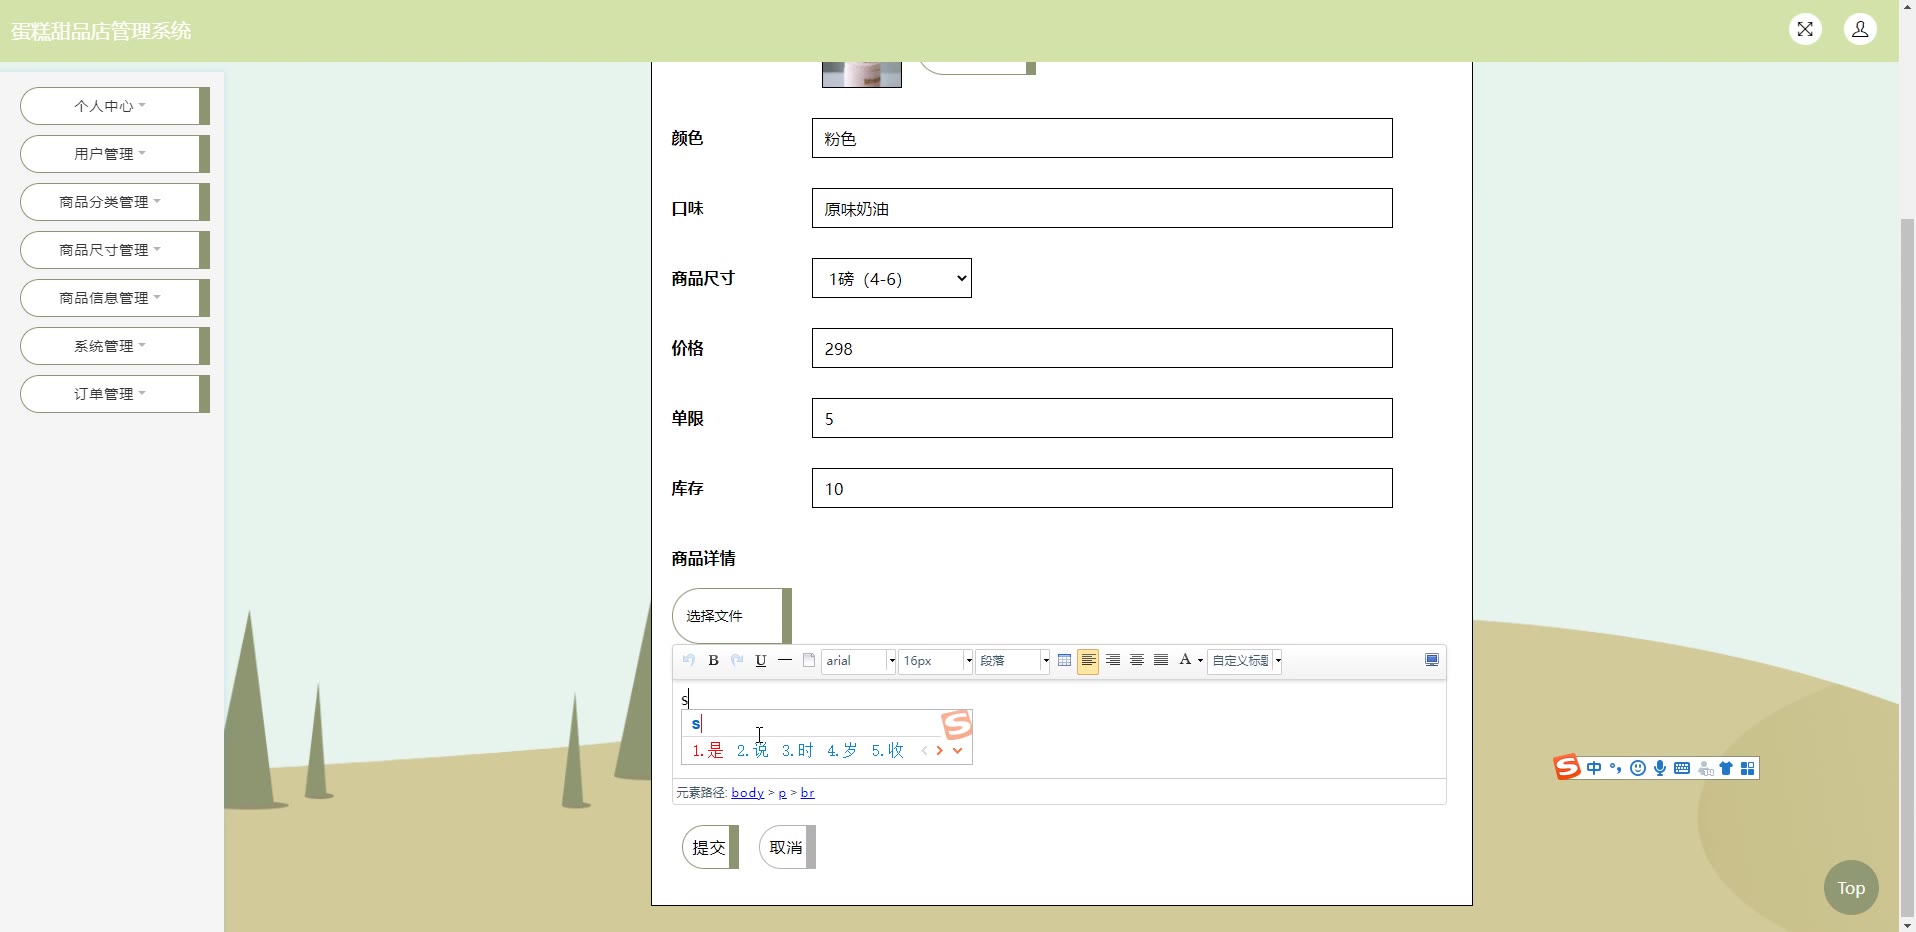This screenshot has height=932, width=1916.
Task: Select IME candidate 是
Action: (708, 750)
